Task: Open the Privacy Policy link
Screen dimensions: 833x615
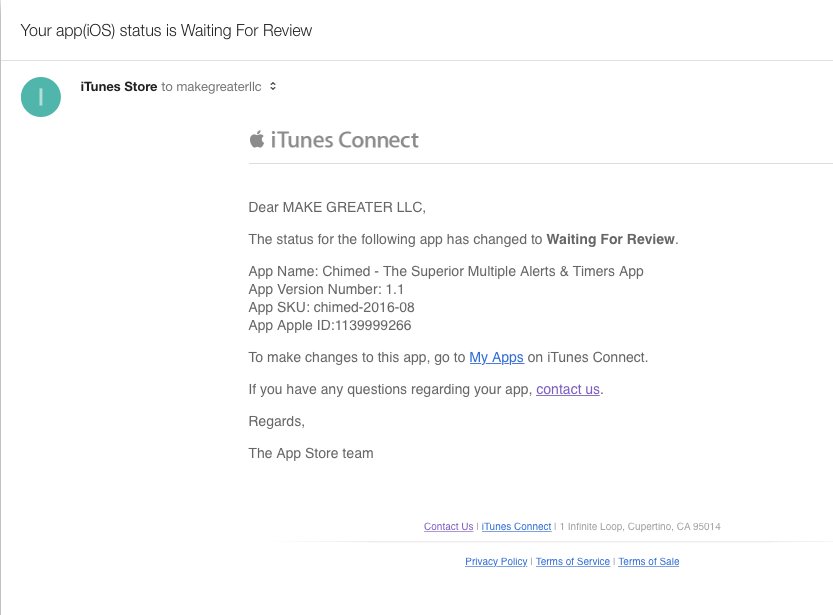Action: pos(496,561)
